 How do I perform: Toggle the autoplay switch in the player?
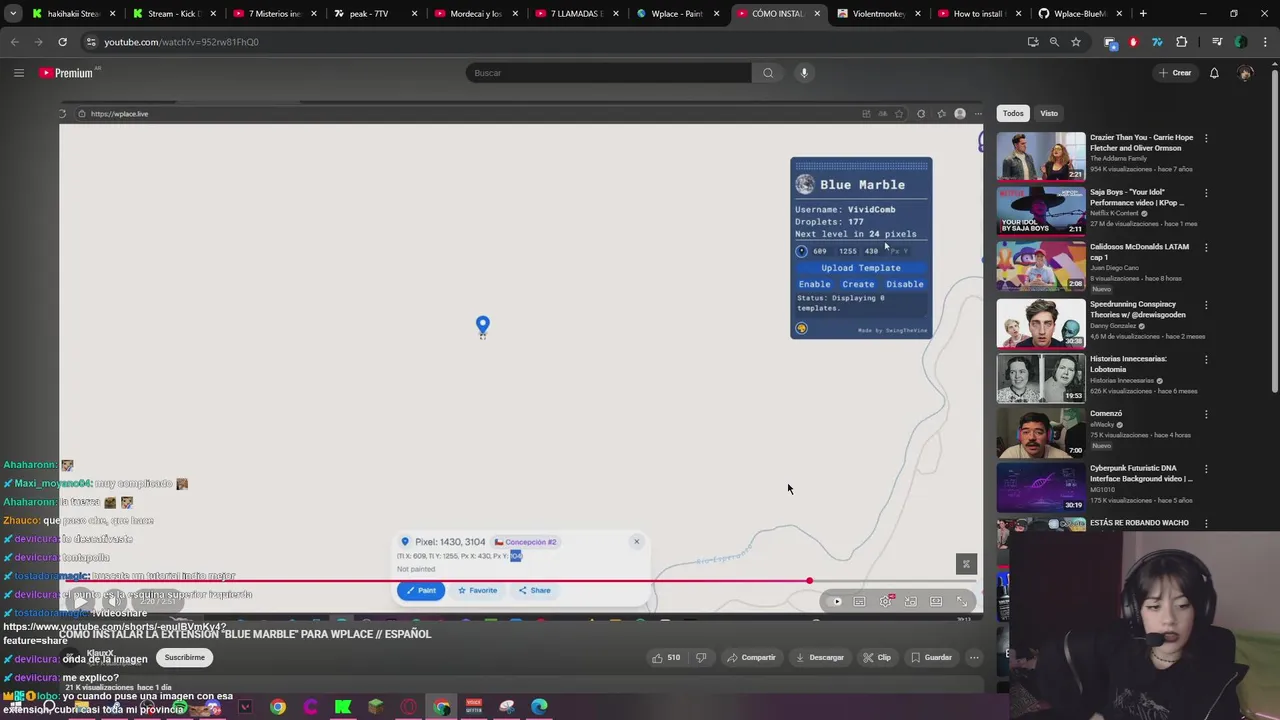(834, 601)
